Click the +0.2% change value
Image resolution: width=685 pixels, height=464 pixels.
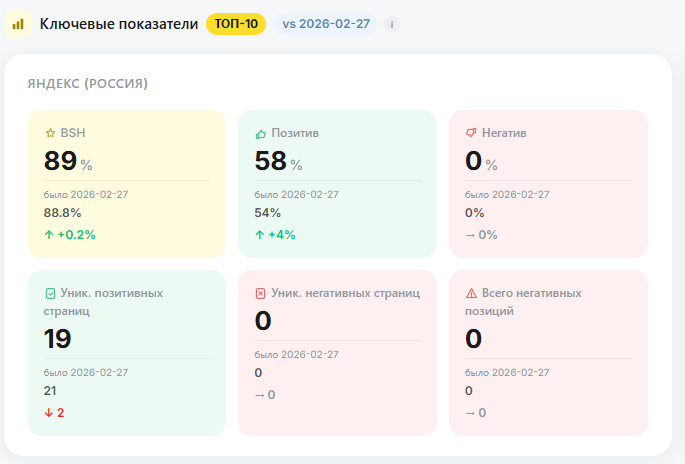pyautogui.click(x=76, y=235)
